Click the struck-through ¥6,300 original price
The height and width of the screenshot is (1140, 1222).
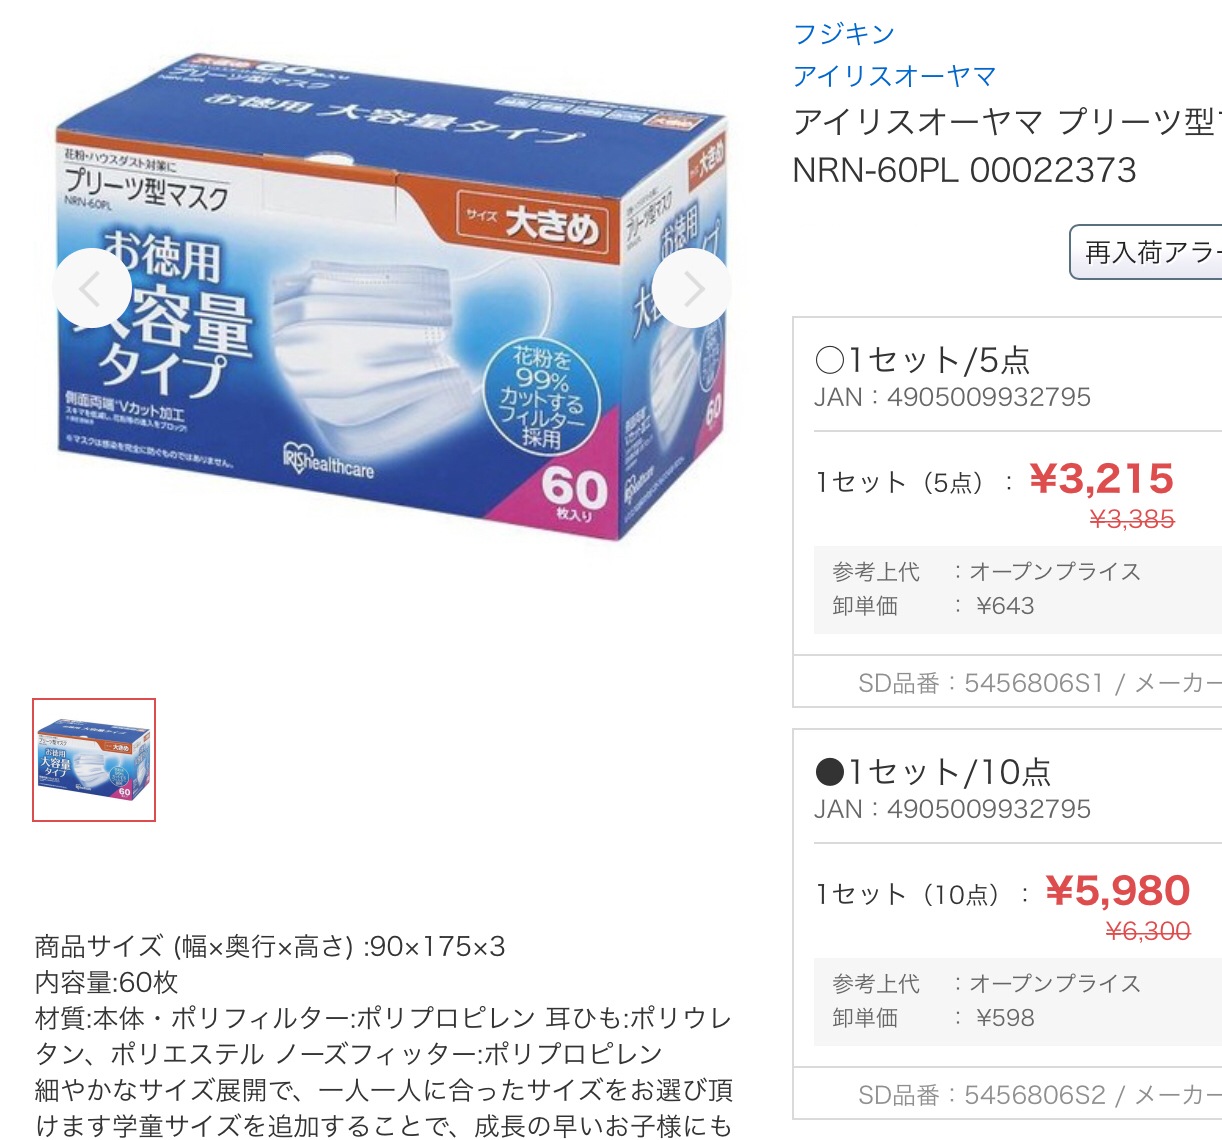(1148, 932)
